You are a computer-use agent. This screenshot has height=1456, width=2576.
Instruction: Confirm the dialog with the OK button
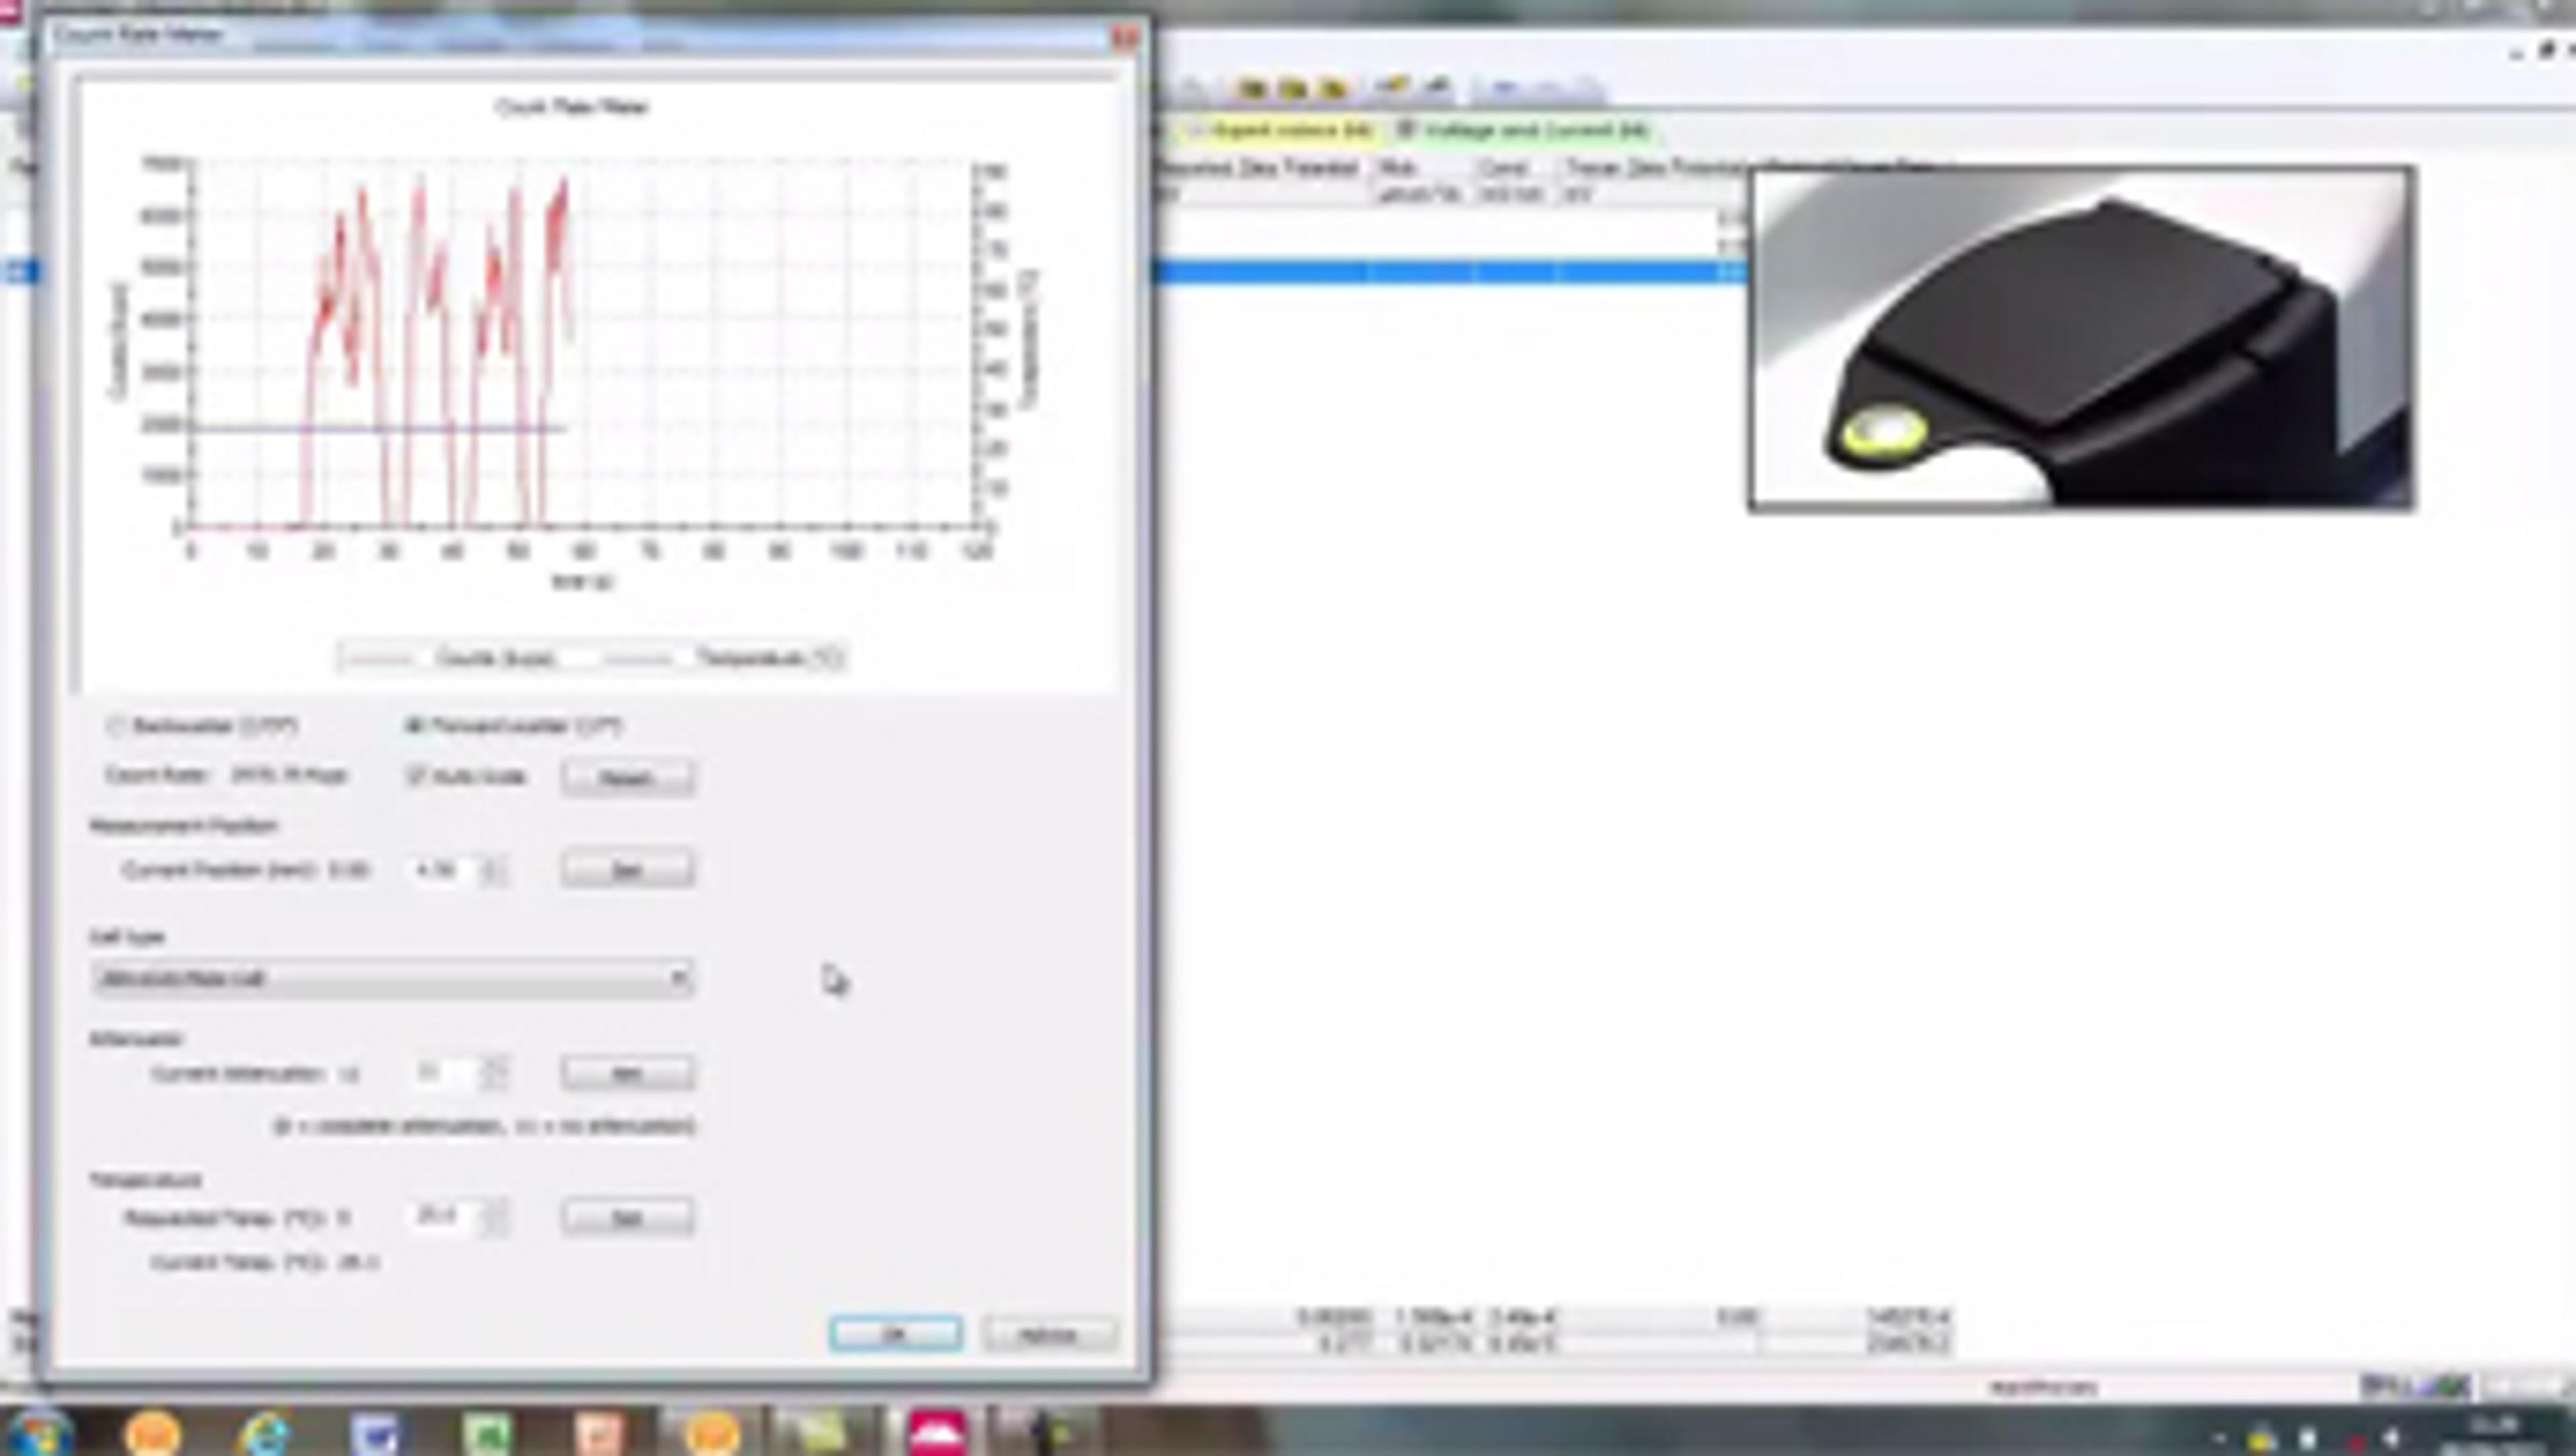coord(895,1334)
